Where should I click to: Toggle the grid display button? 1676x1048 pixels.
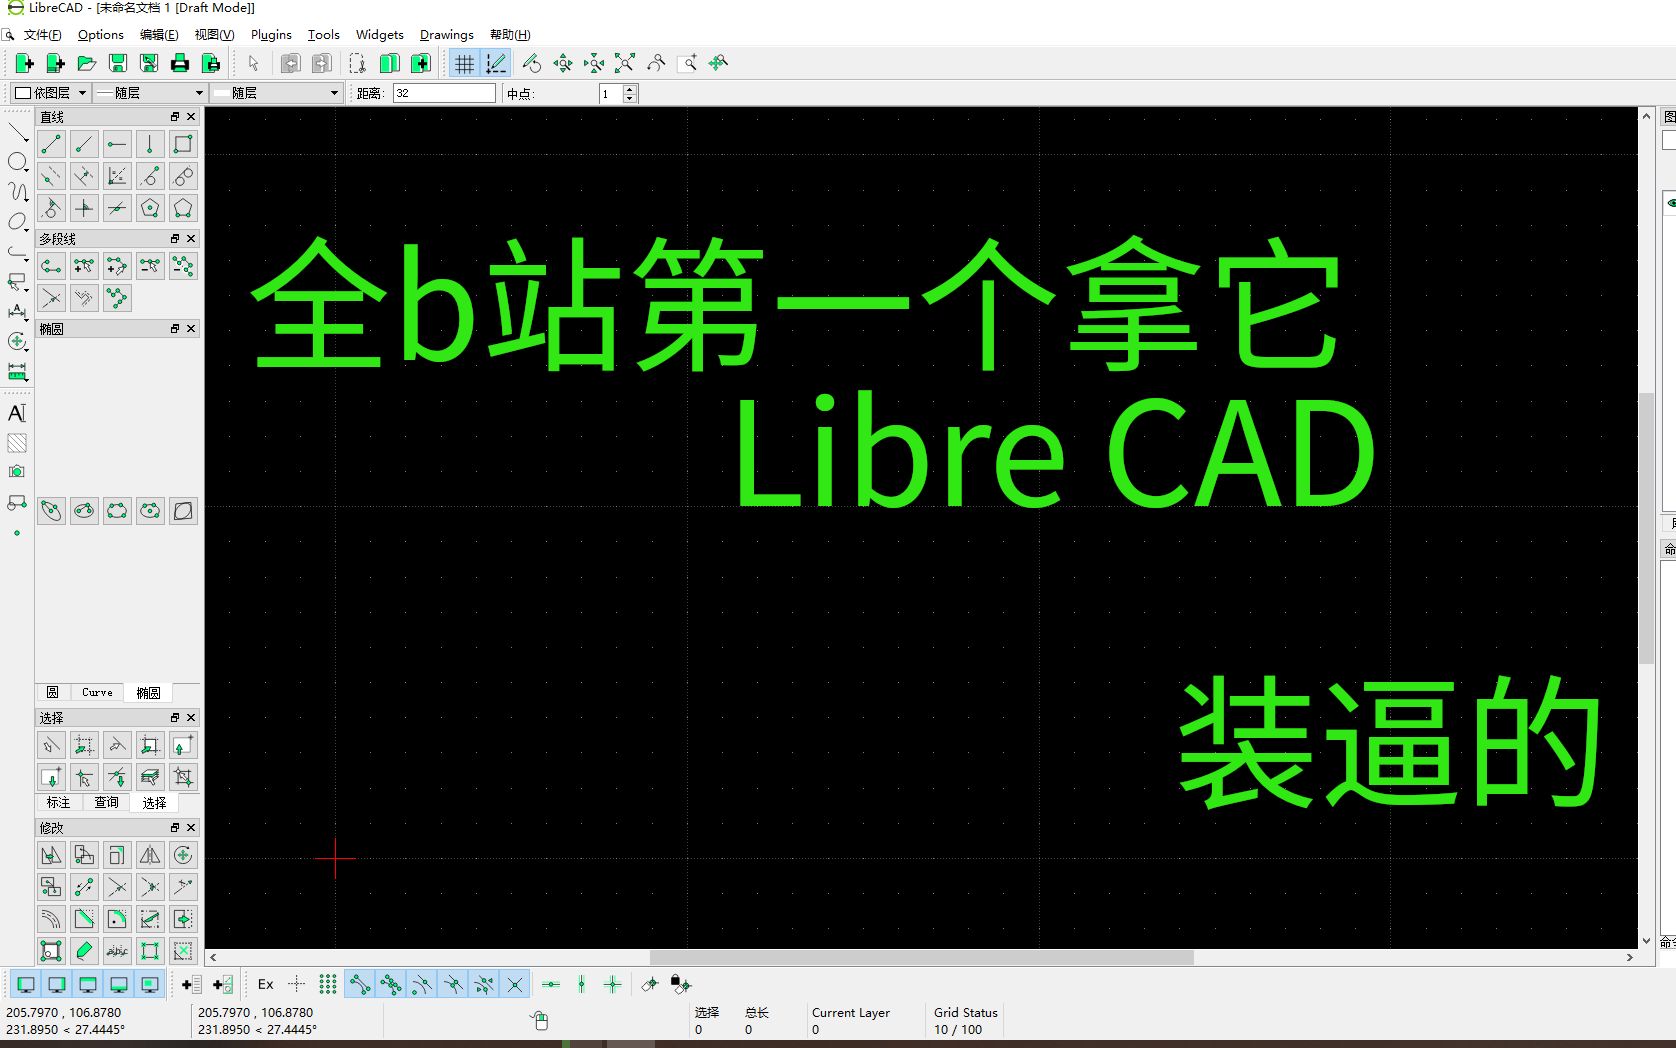coord(464,64)
